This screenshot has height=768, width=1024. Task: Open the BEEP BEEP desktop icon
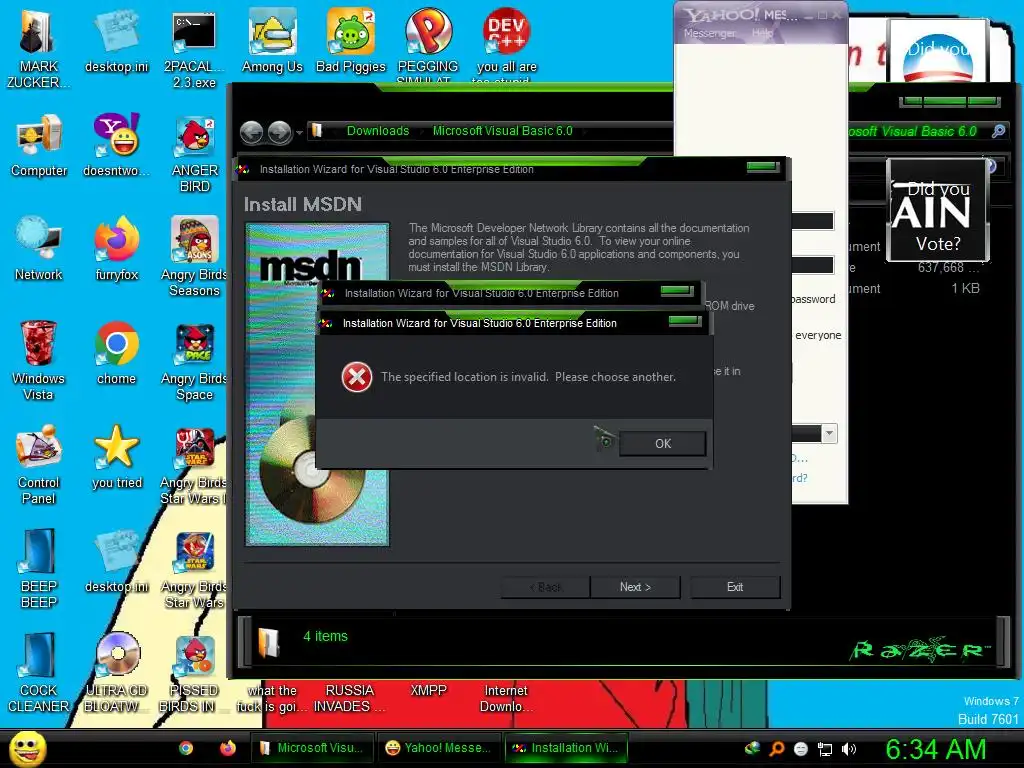[x=39, y=569]
